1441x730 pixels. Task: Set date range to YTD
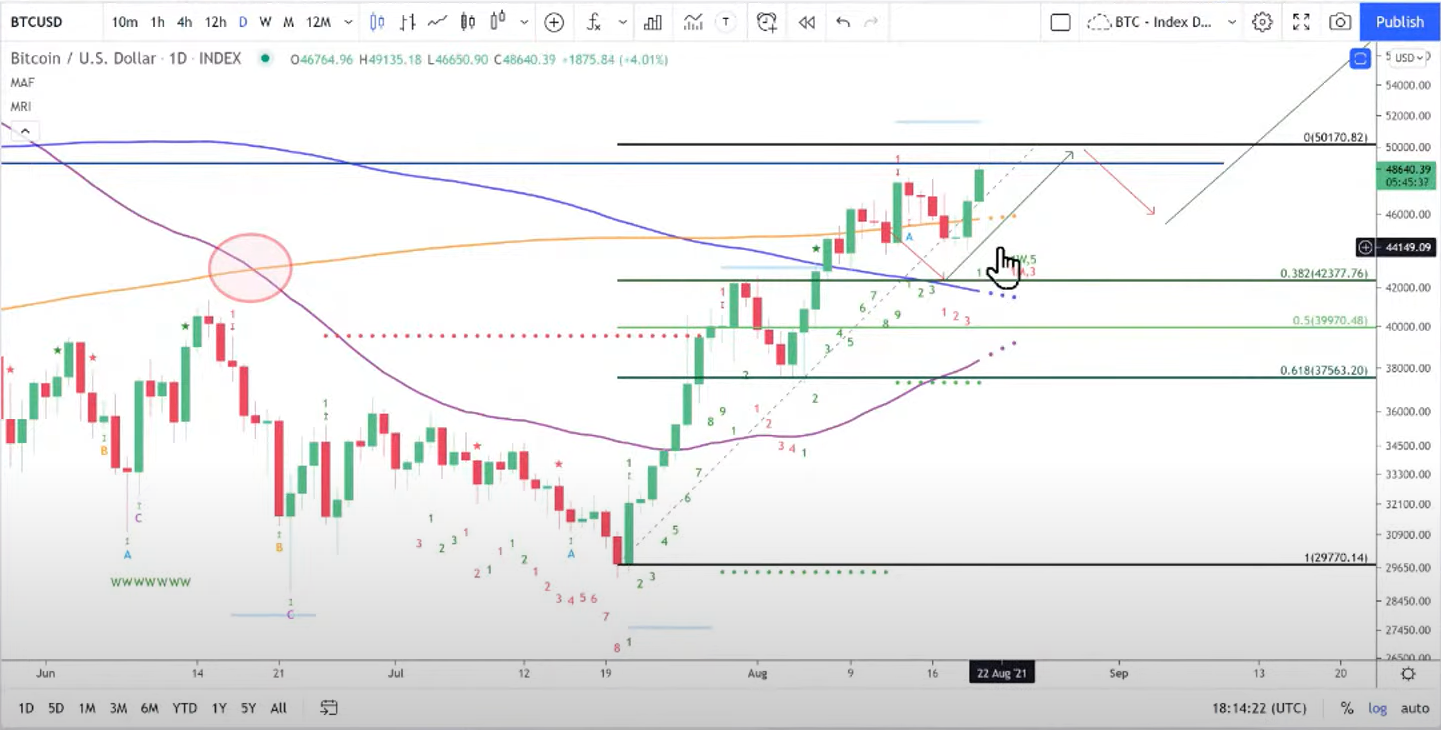pos(184,708)
